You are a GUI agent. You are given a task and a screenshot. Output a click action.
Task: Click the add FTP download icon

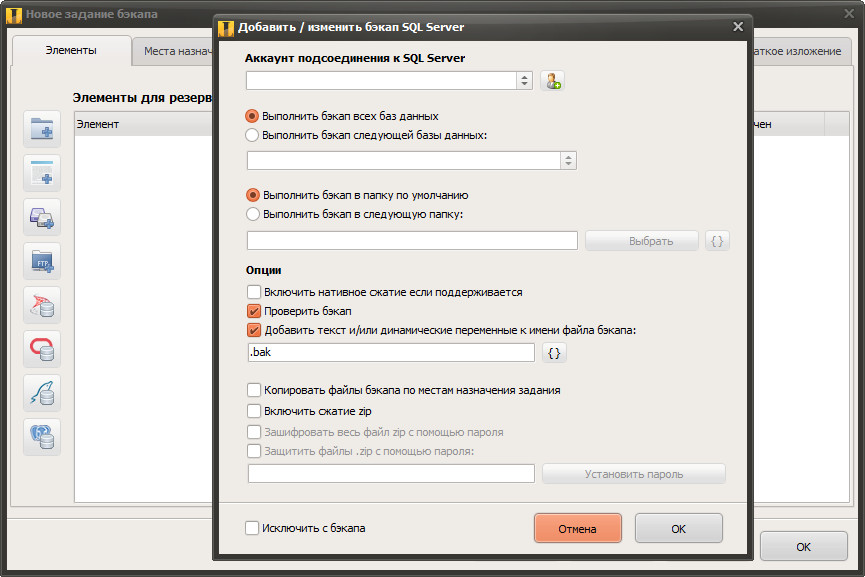pyautogui.click(x=42, y=261)
